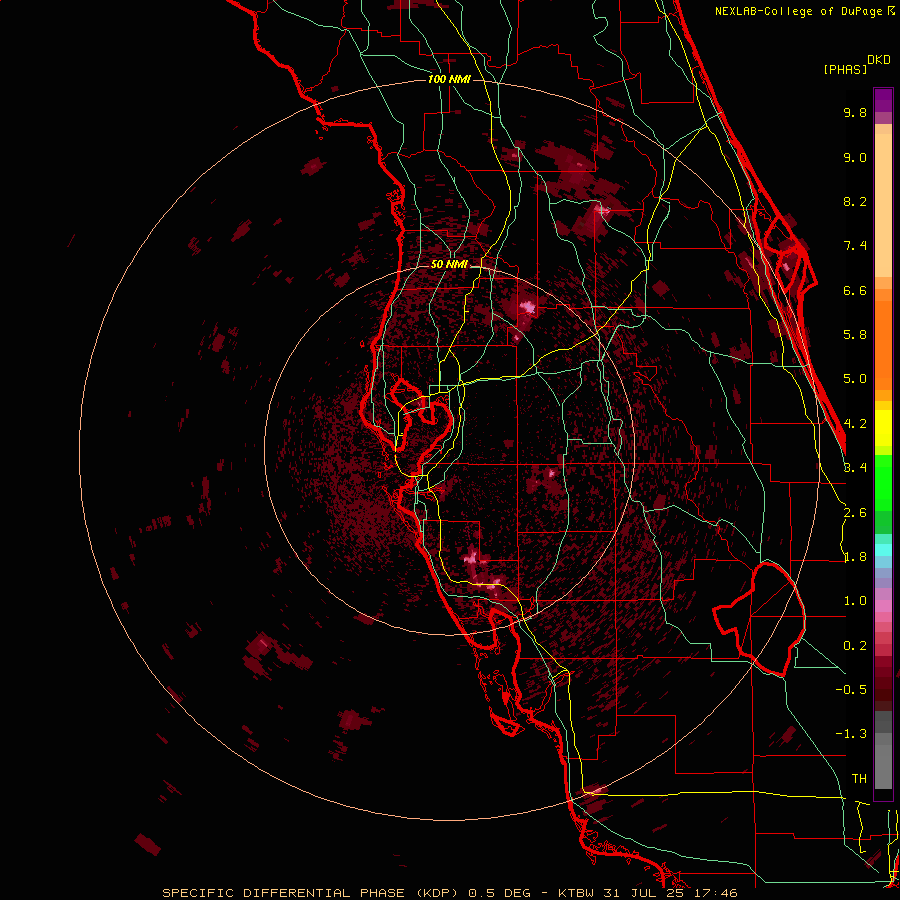Image resolution: width=900 pixels, height=900 pixels.
Task: Click the 6.6 value on the scale
Action: pos(855,290)
